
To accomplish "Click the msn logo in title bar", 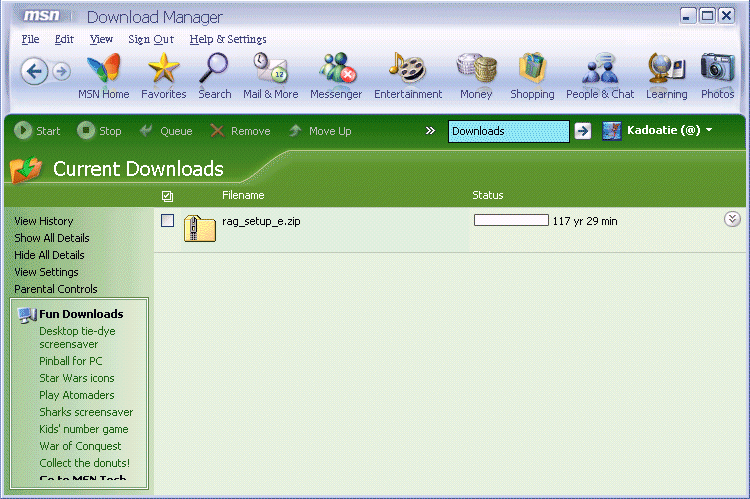I will coord(42,16).
